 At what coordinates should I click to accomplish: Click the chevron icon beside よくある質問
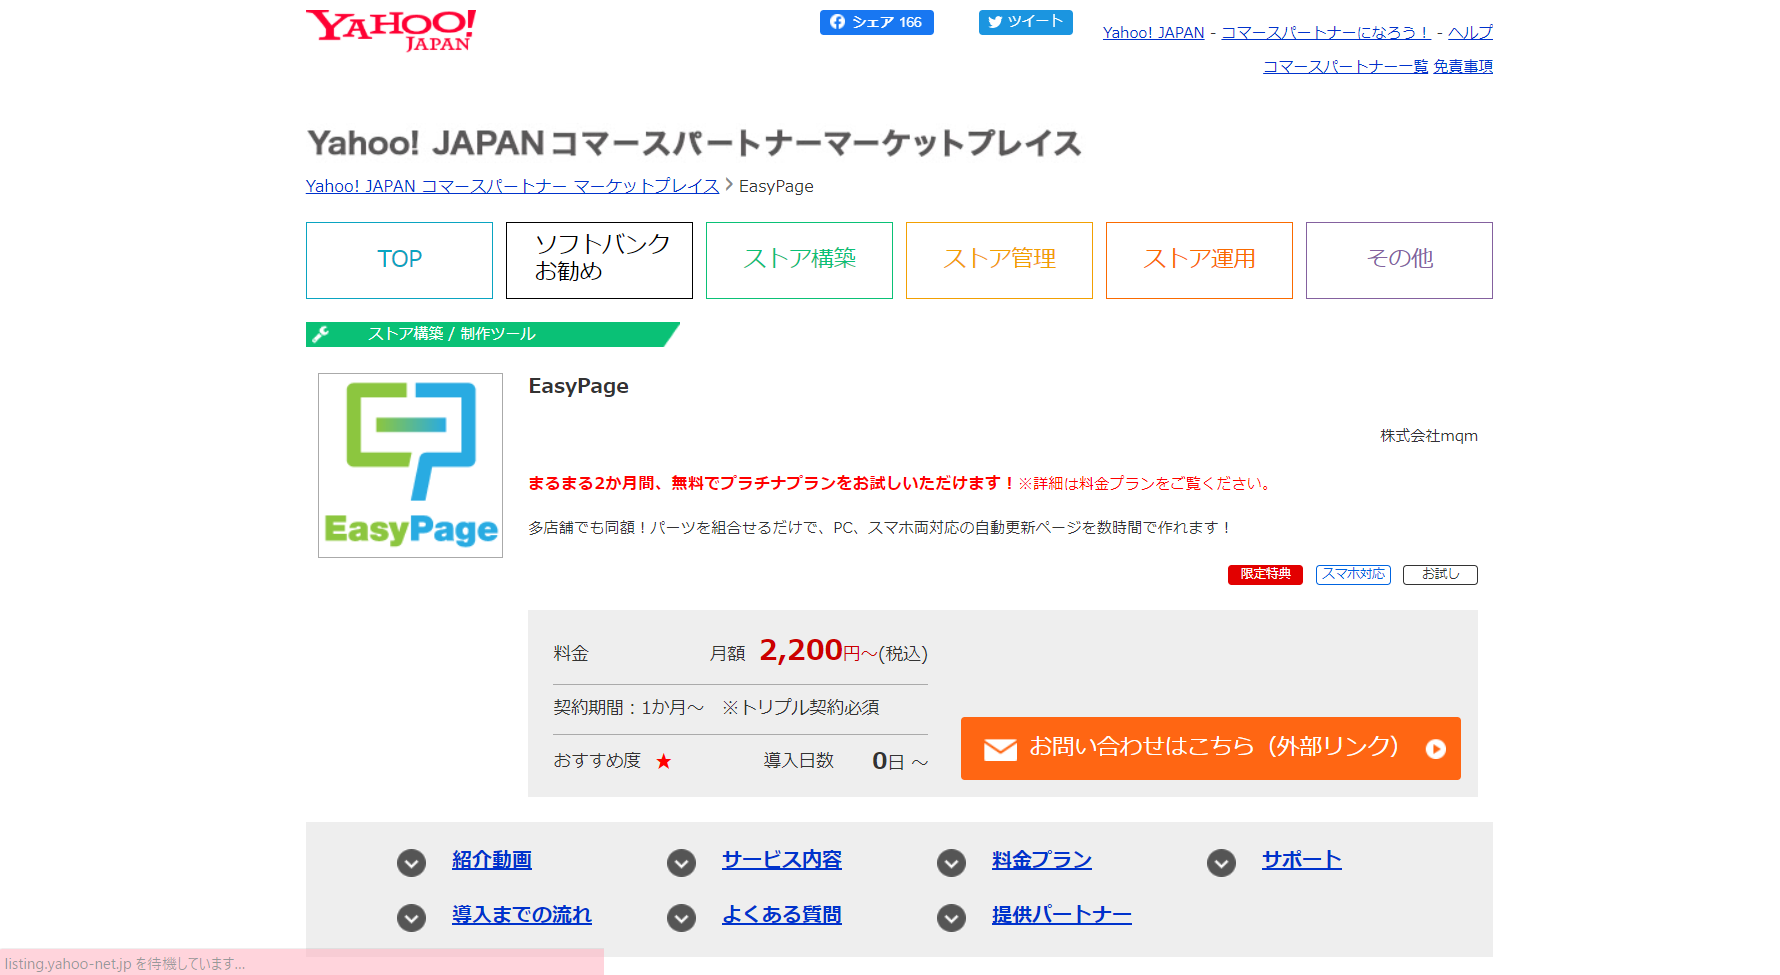pos(681,917)
